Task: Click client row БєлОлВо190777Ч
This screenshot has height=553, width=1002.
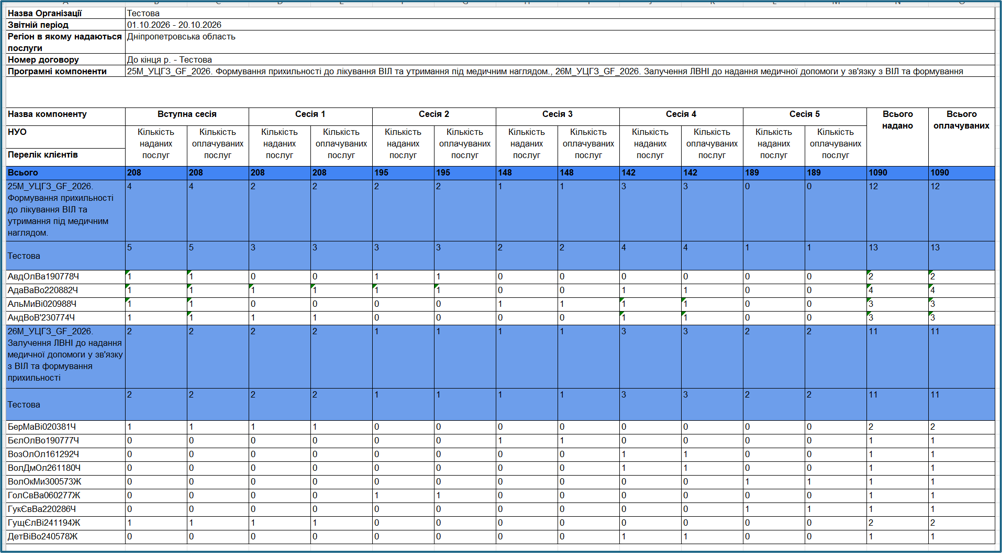Action: pos(66,440)
